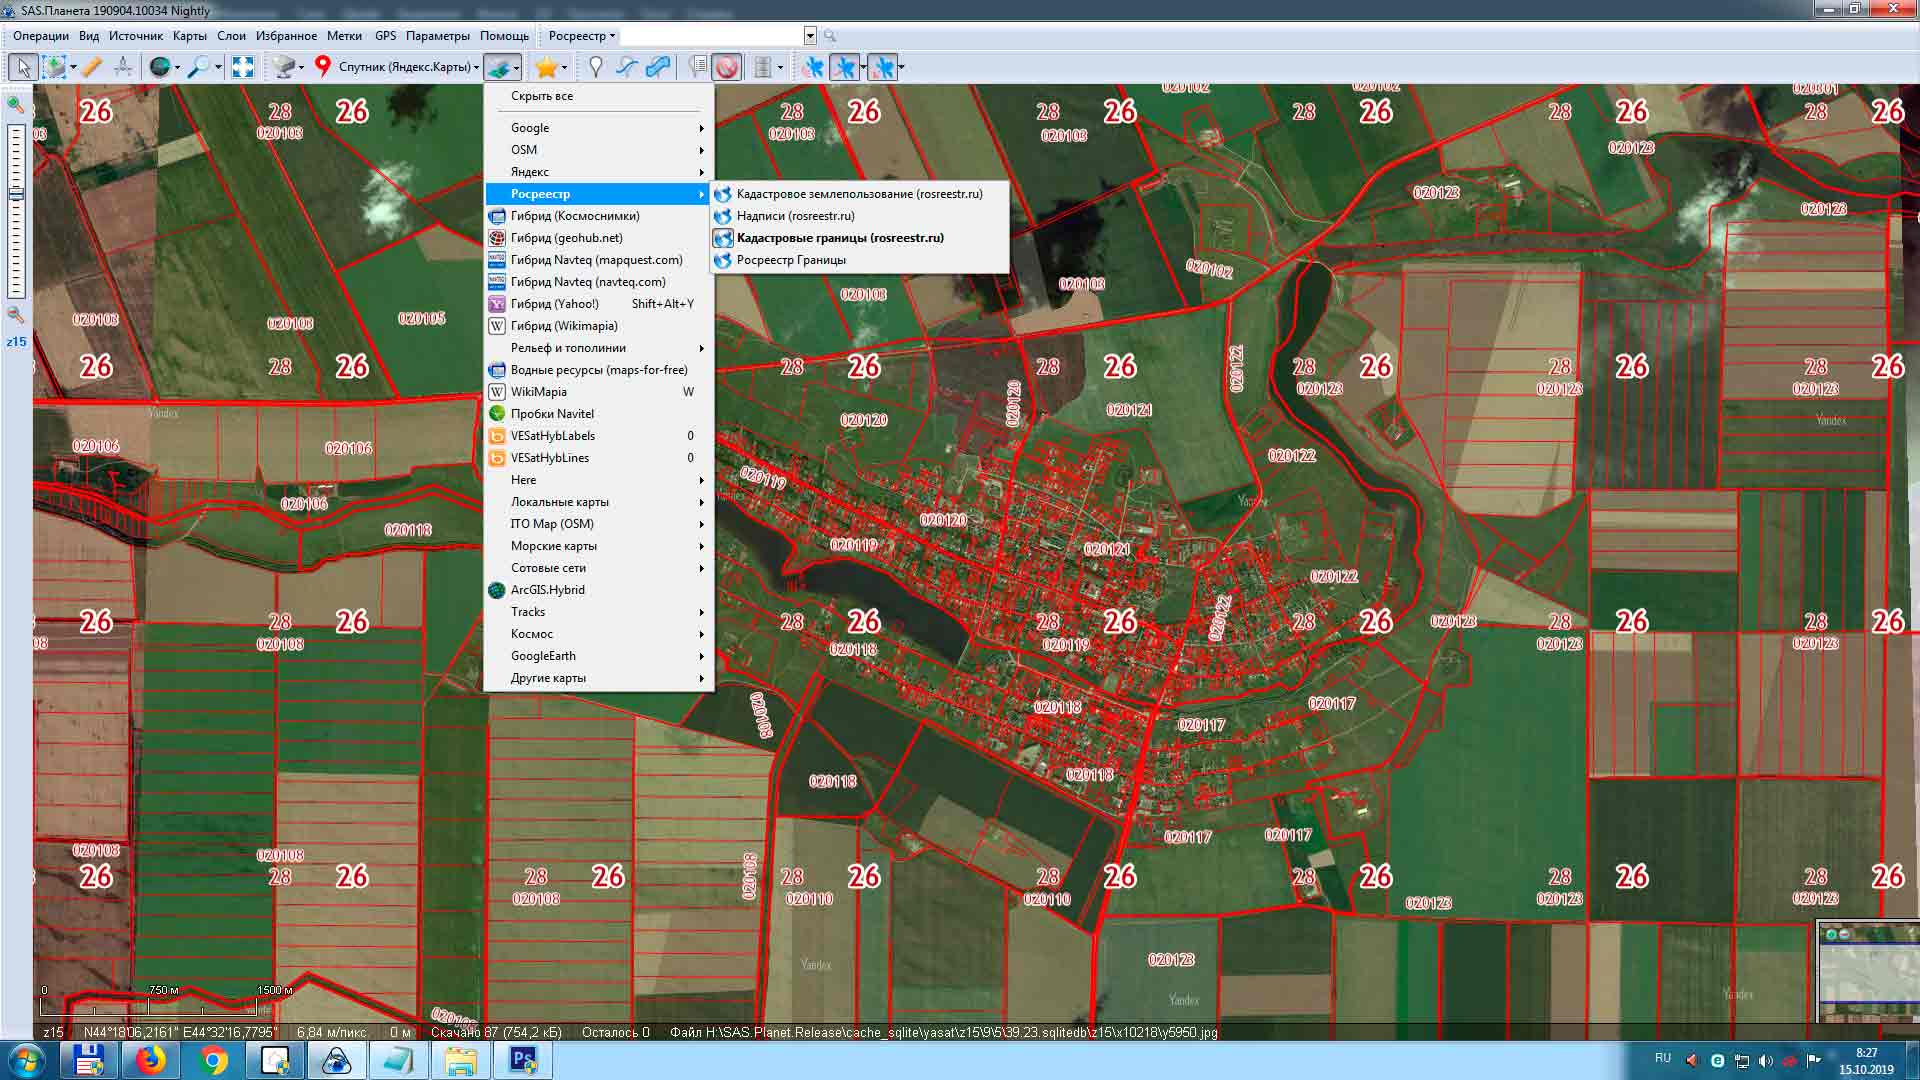
Task: Select the arrow pointer tool
Action: click(23, 67)
